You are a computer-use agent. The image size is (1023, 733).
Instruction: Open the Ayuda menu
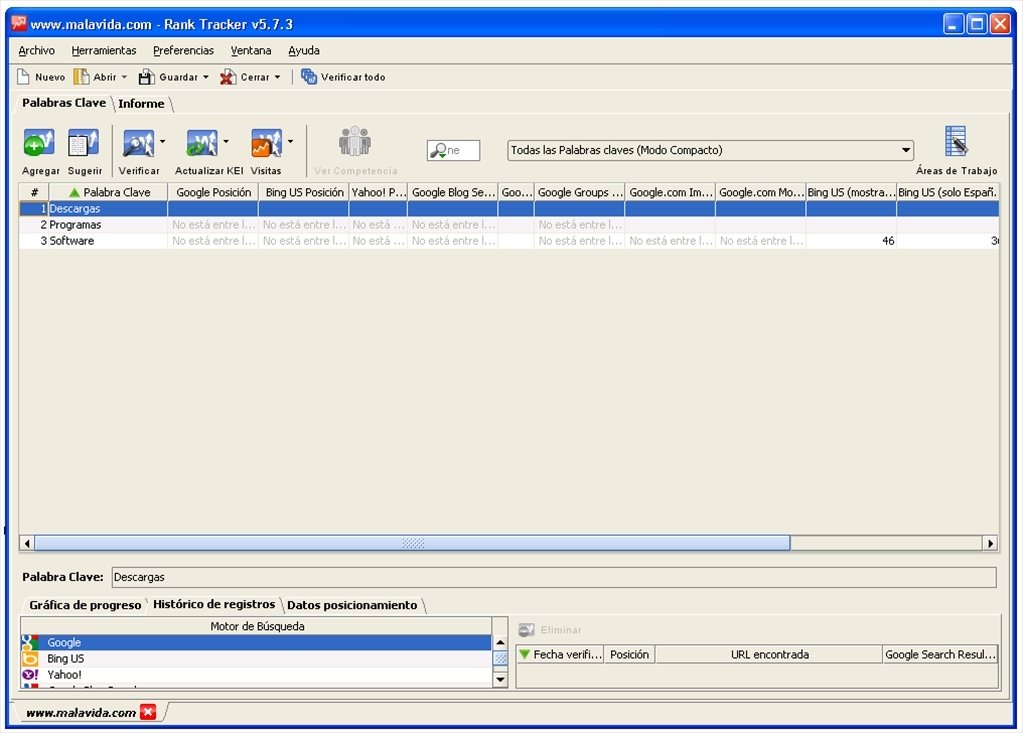pos(304,50)
